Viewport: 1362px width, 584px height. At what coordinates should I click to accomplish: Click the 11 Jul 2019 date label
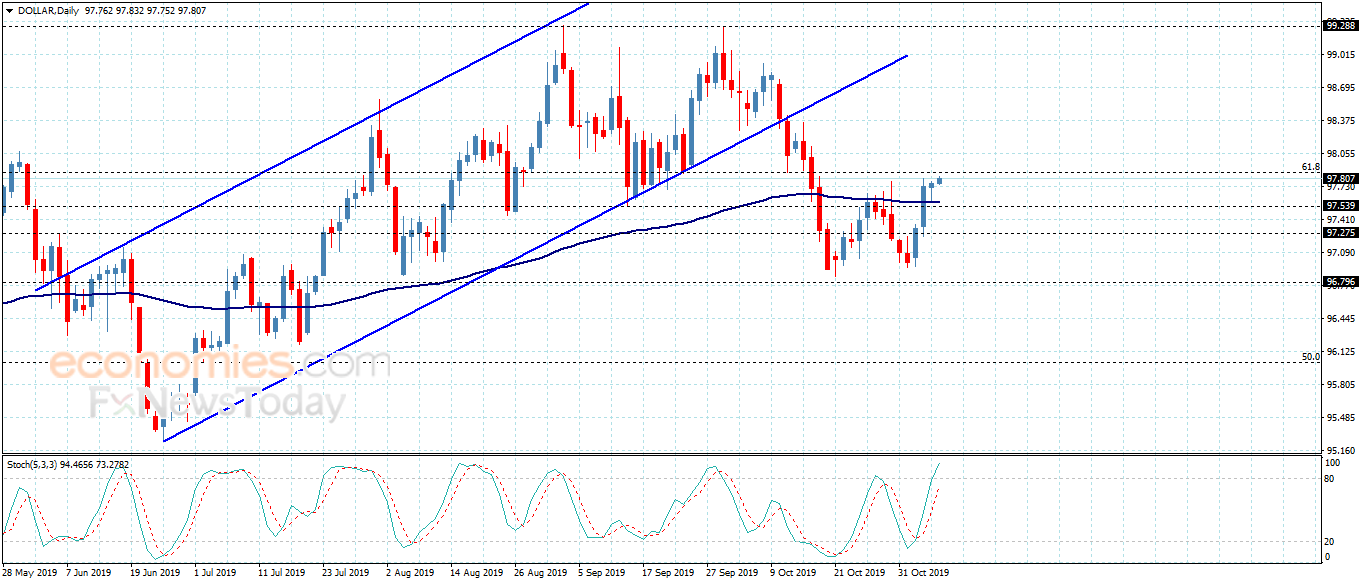[x=280, y=573]
